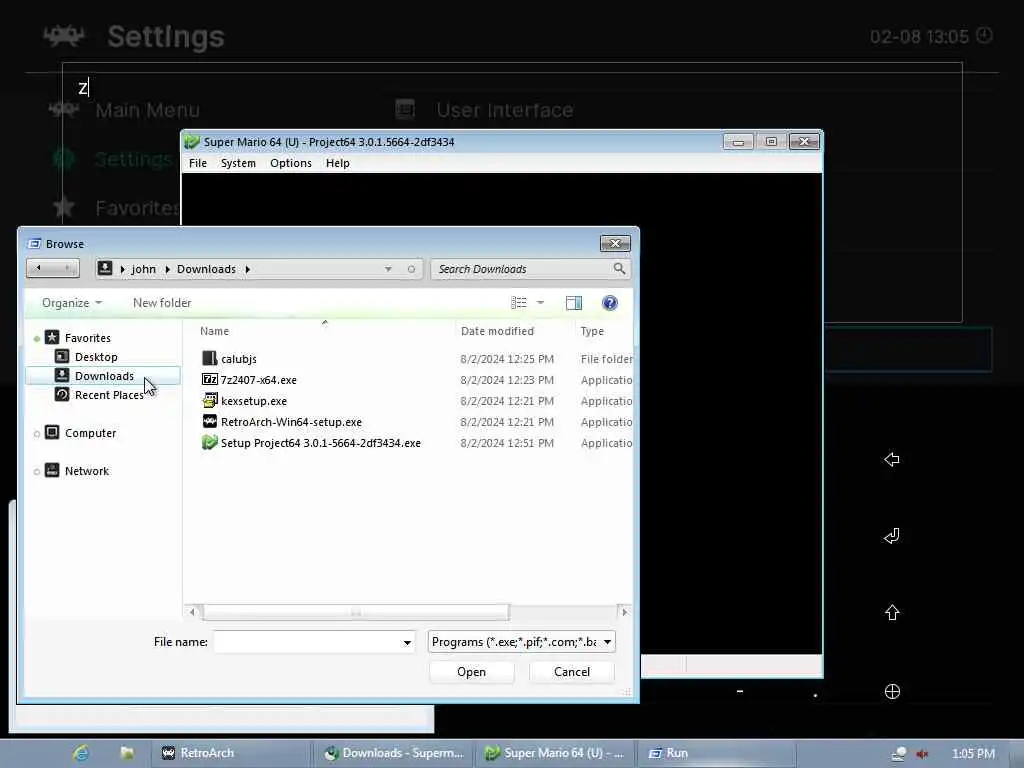Click the Computer icon in navigation pane
1024x768 pixels.
coord(52,432)
